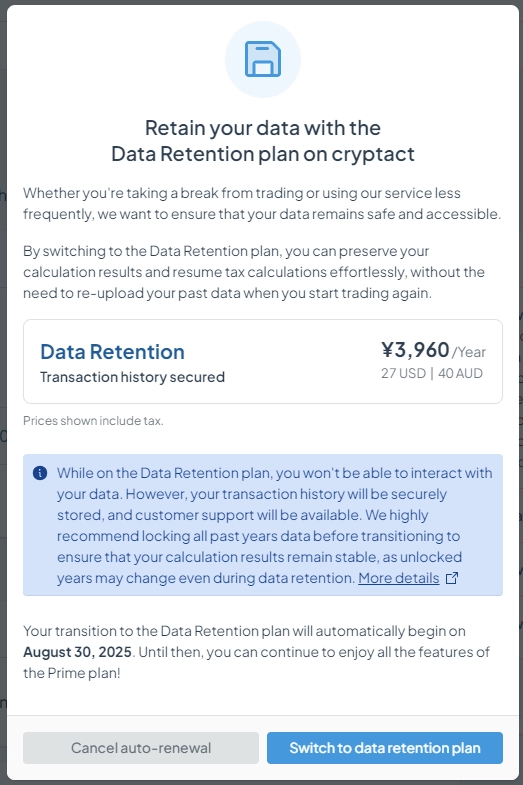
Task: Click the Prices shown include tax note
Action: 93,421
